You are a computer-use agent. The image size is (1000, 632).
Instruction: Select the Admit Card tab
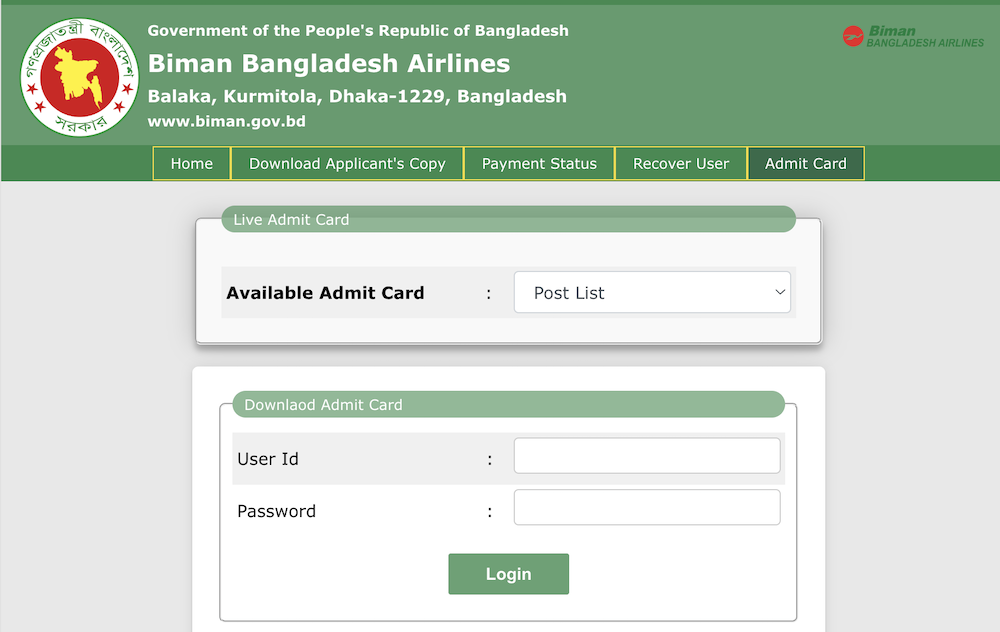coord(806,163)
